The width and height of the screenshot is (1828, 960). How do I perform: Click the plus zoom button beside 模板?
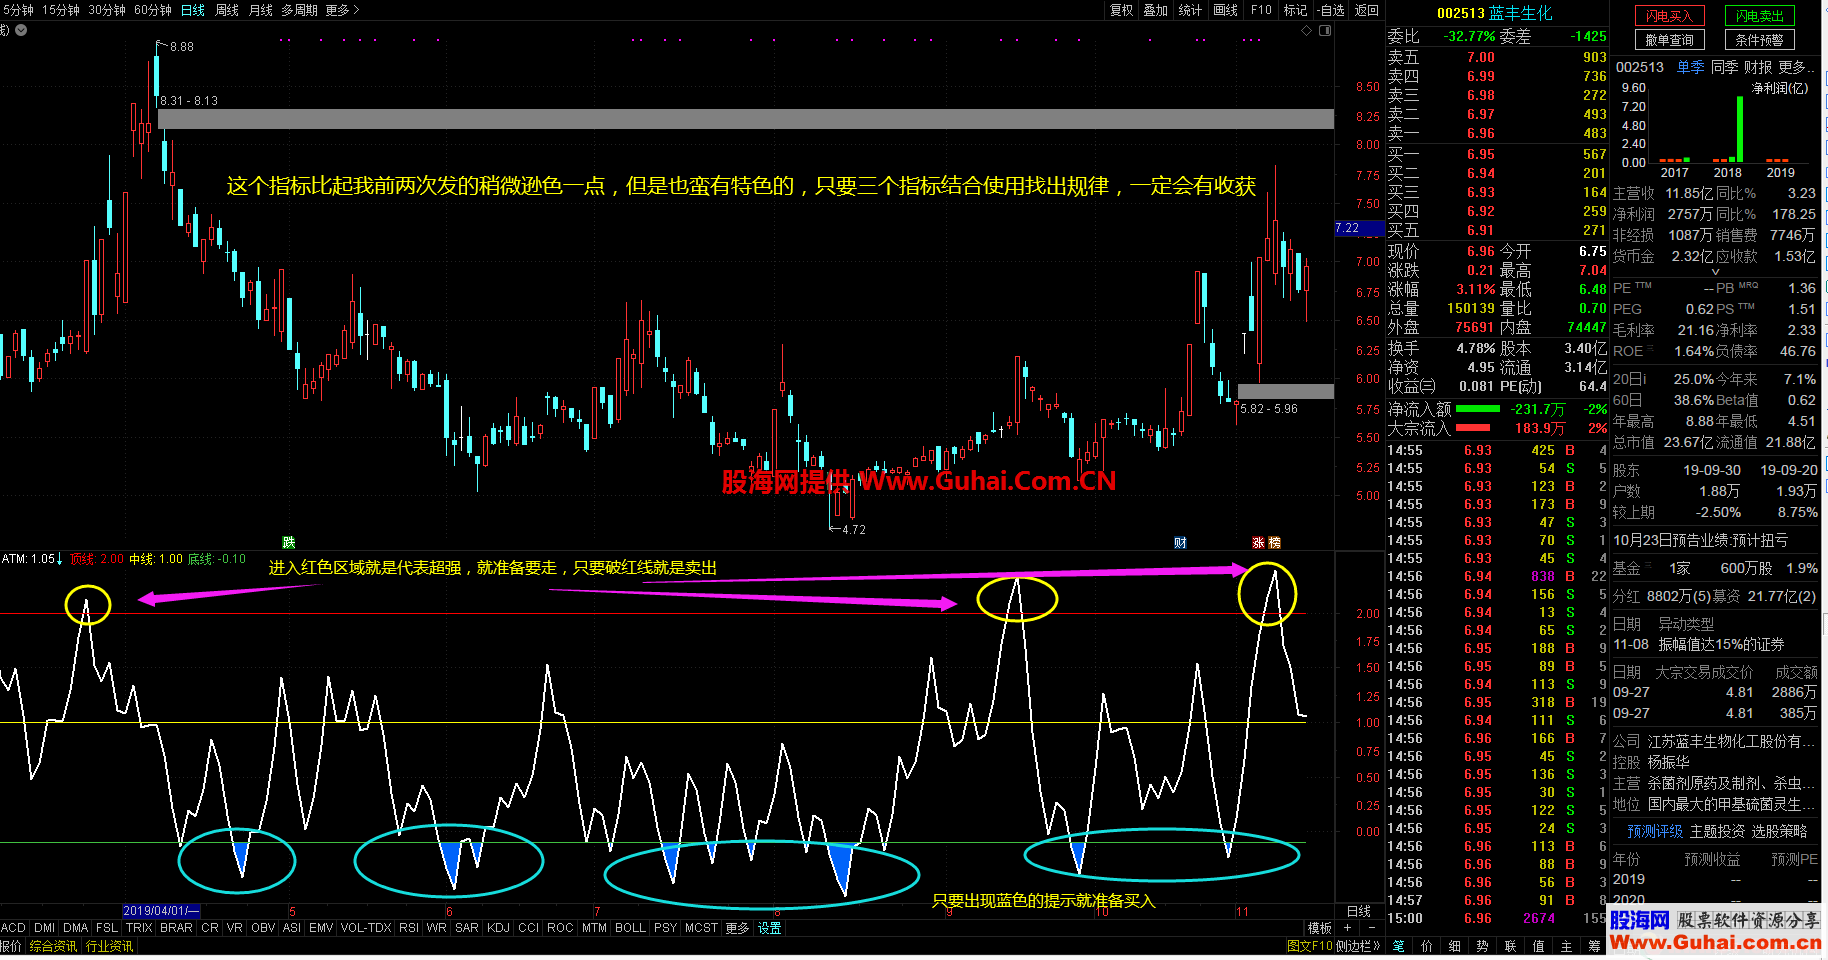1347,928
